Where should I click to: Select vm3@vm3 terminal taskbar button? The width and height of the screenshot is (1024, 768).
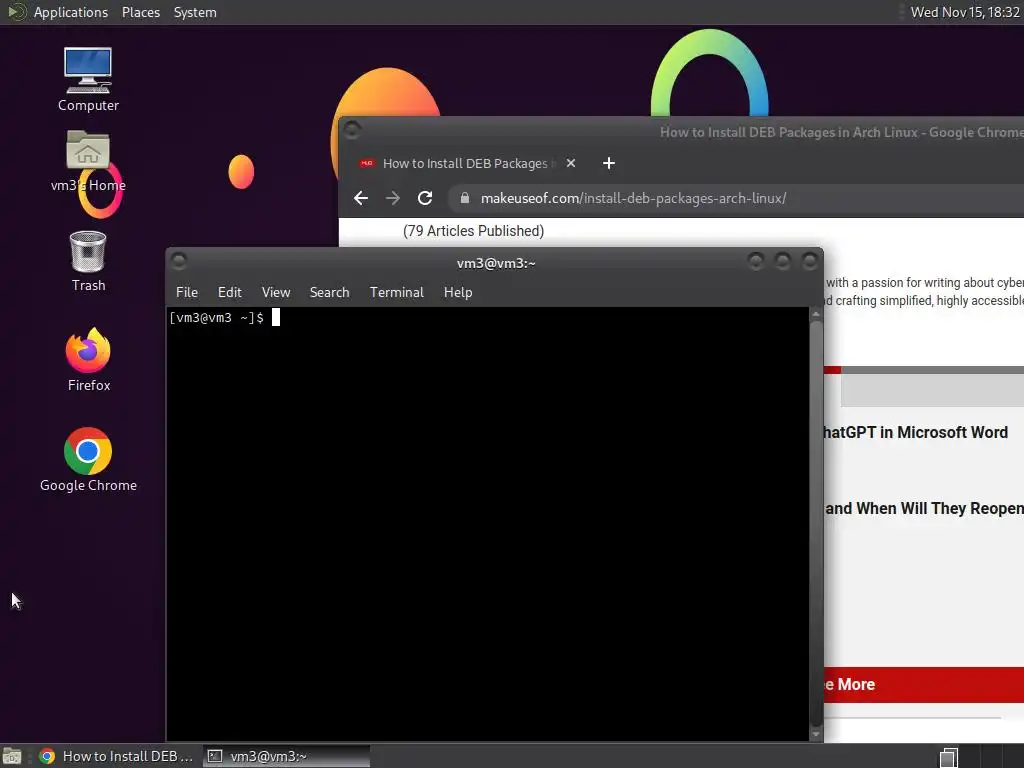[x=286, y=756]
